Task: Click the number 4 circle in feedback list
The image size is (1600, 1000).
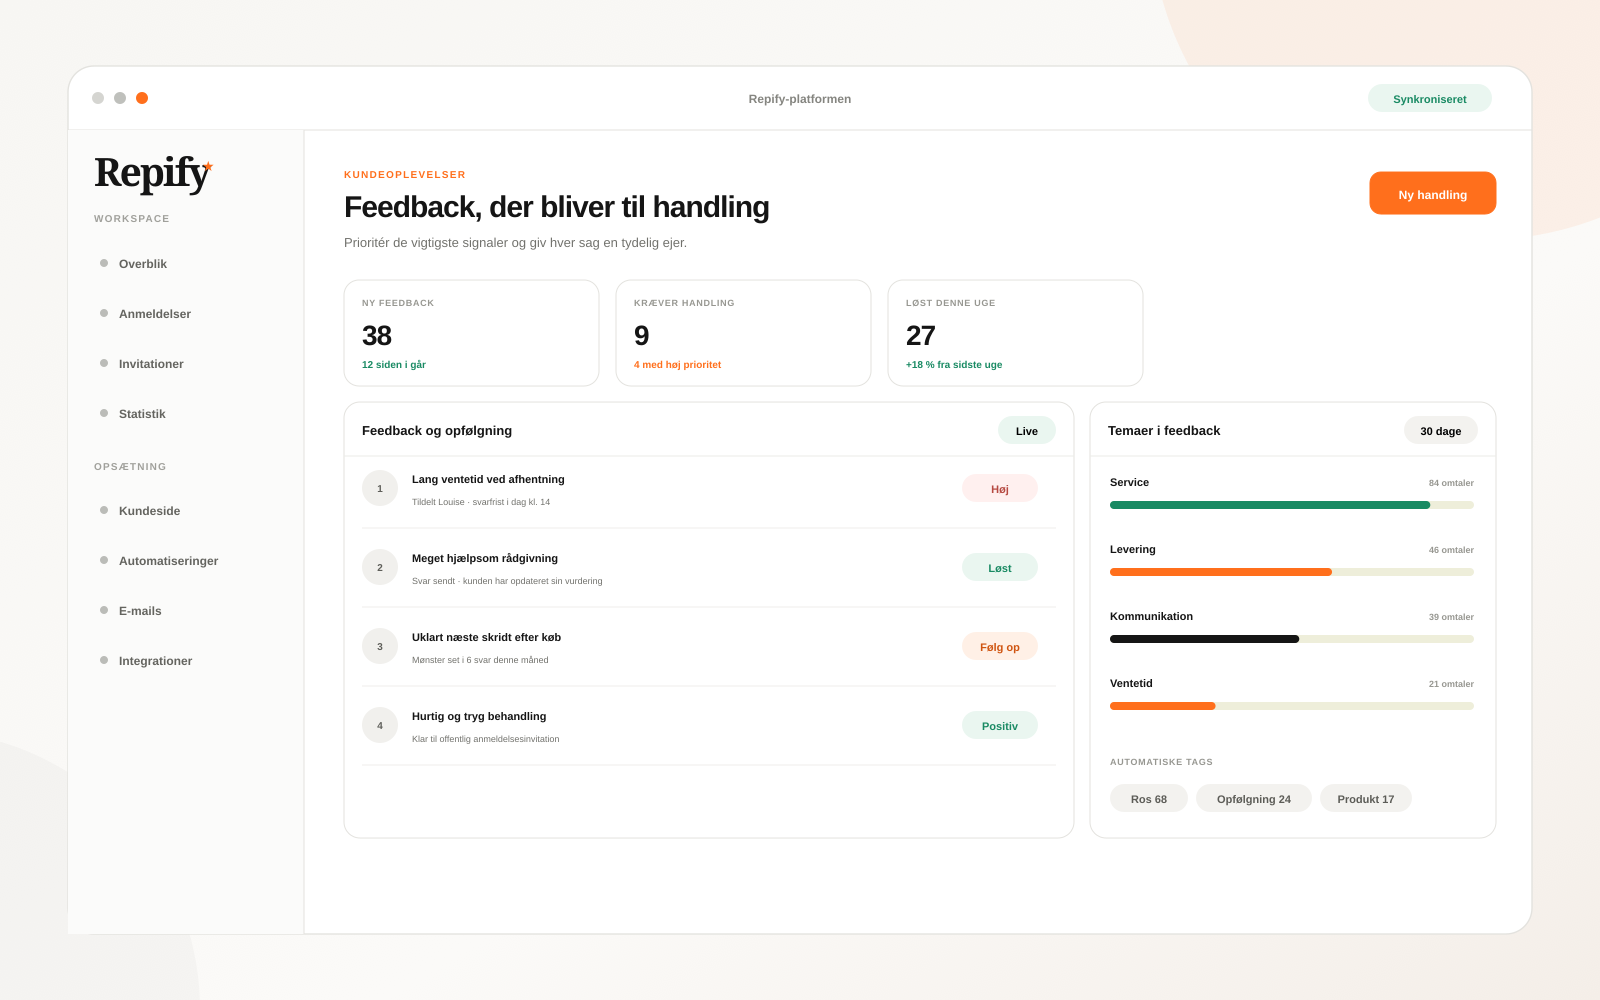Action: click(x=380, y=725)
